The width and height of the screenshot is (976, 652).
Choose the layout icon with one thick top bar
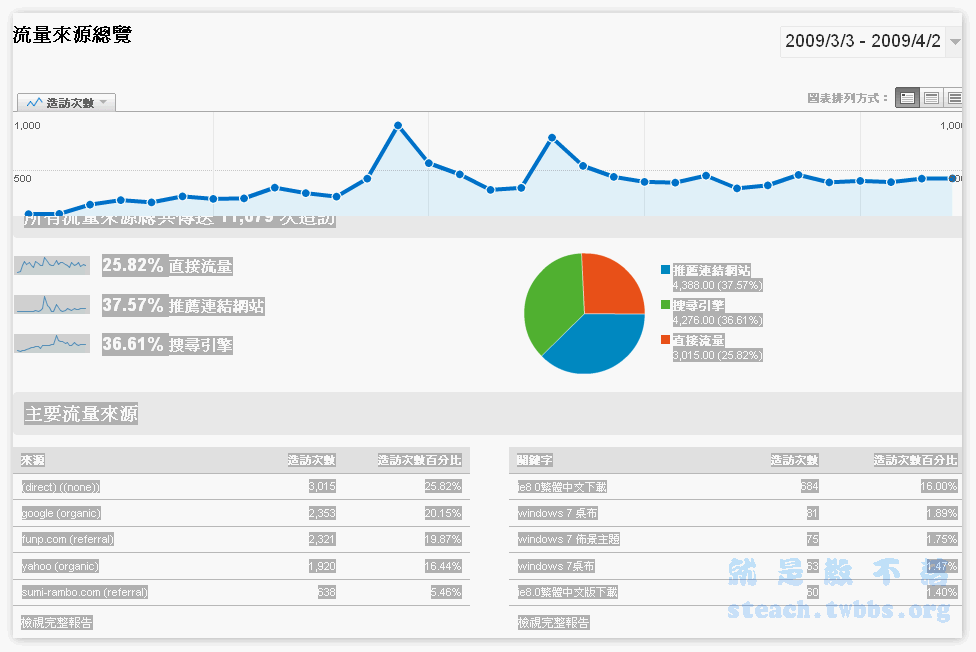coord(931,98)
